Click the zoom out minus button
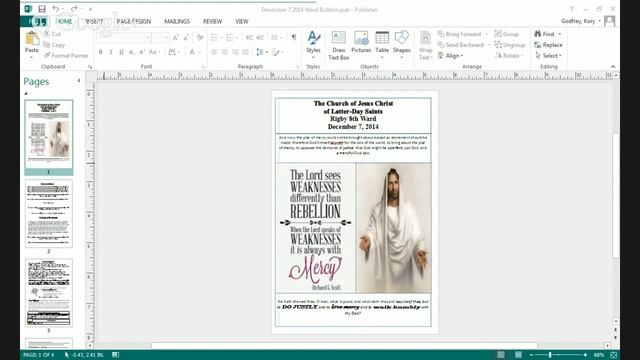This screenshot has width=640, height=360. pyautogui.click(x=531, y=355)
